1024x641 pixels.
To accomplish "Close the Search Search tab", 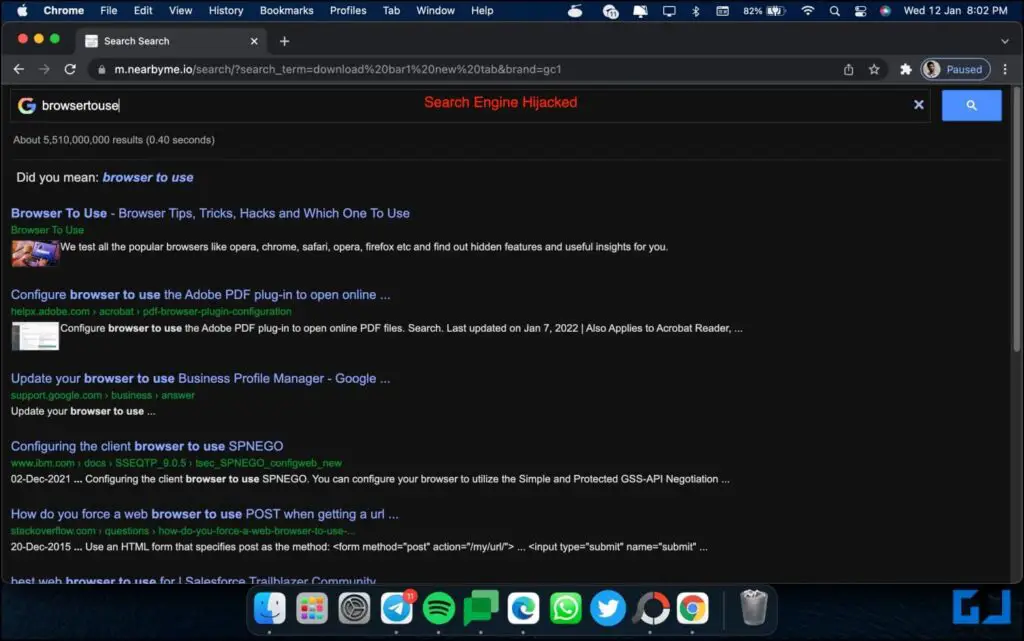I will coord(254,41).
